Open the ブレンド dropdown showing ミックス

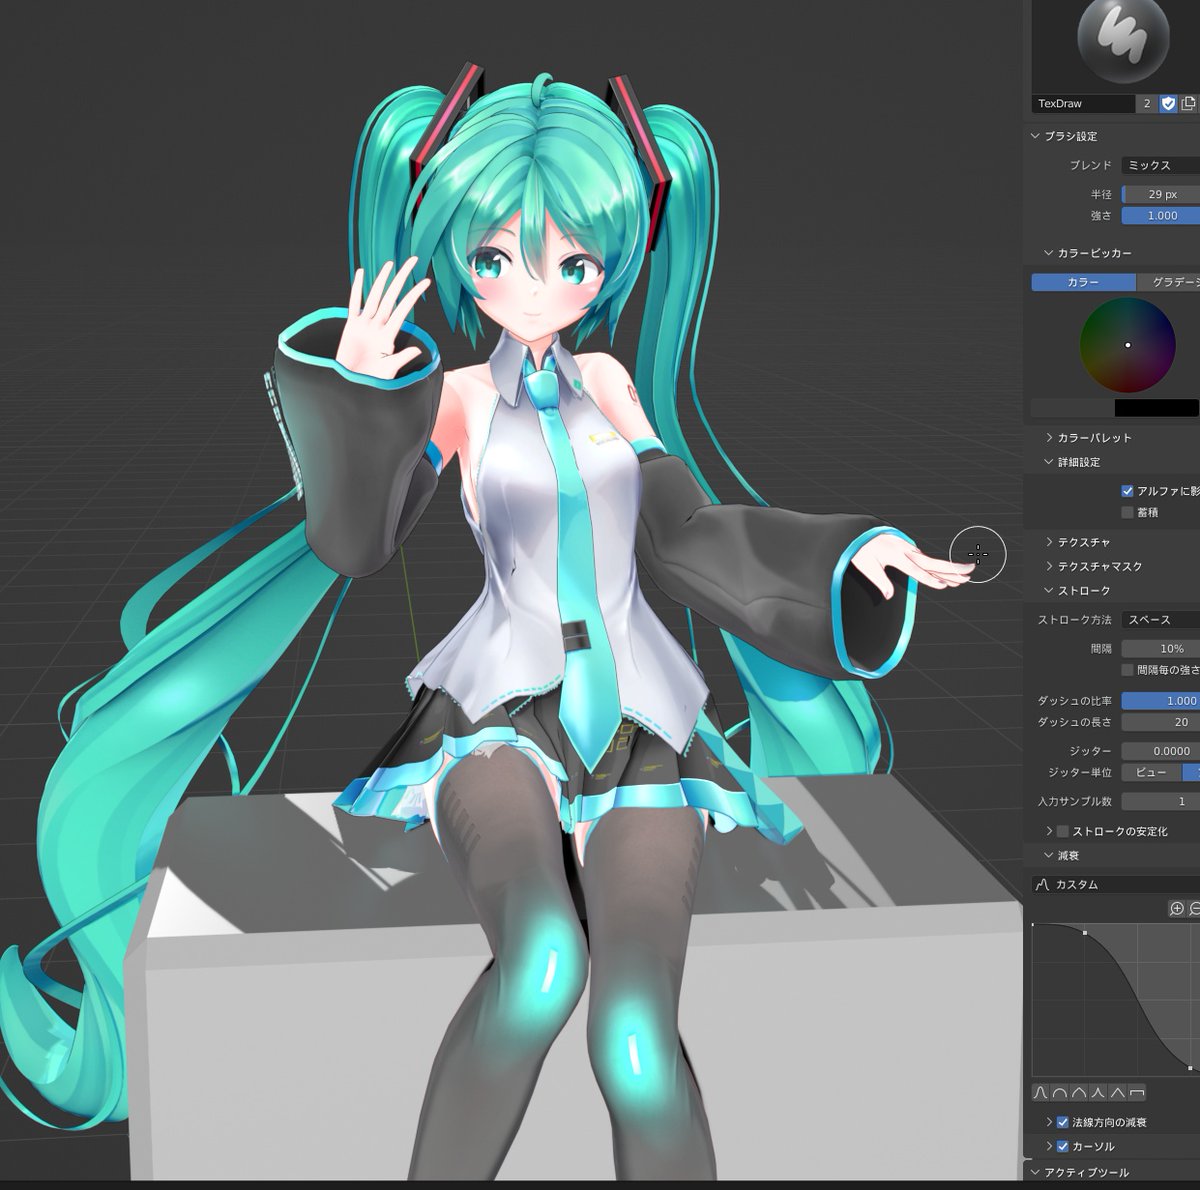[1160, 165]
